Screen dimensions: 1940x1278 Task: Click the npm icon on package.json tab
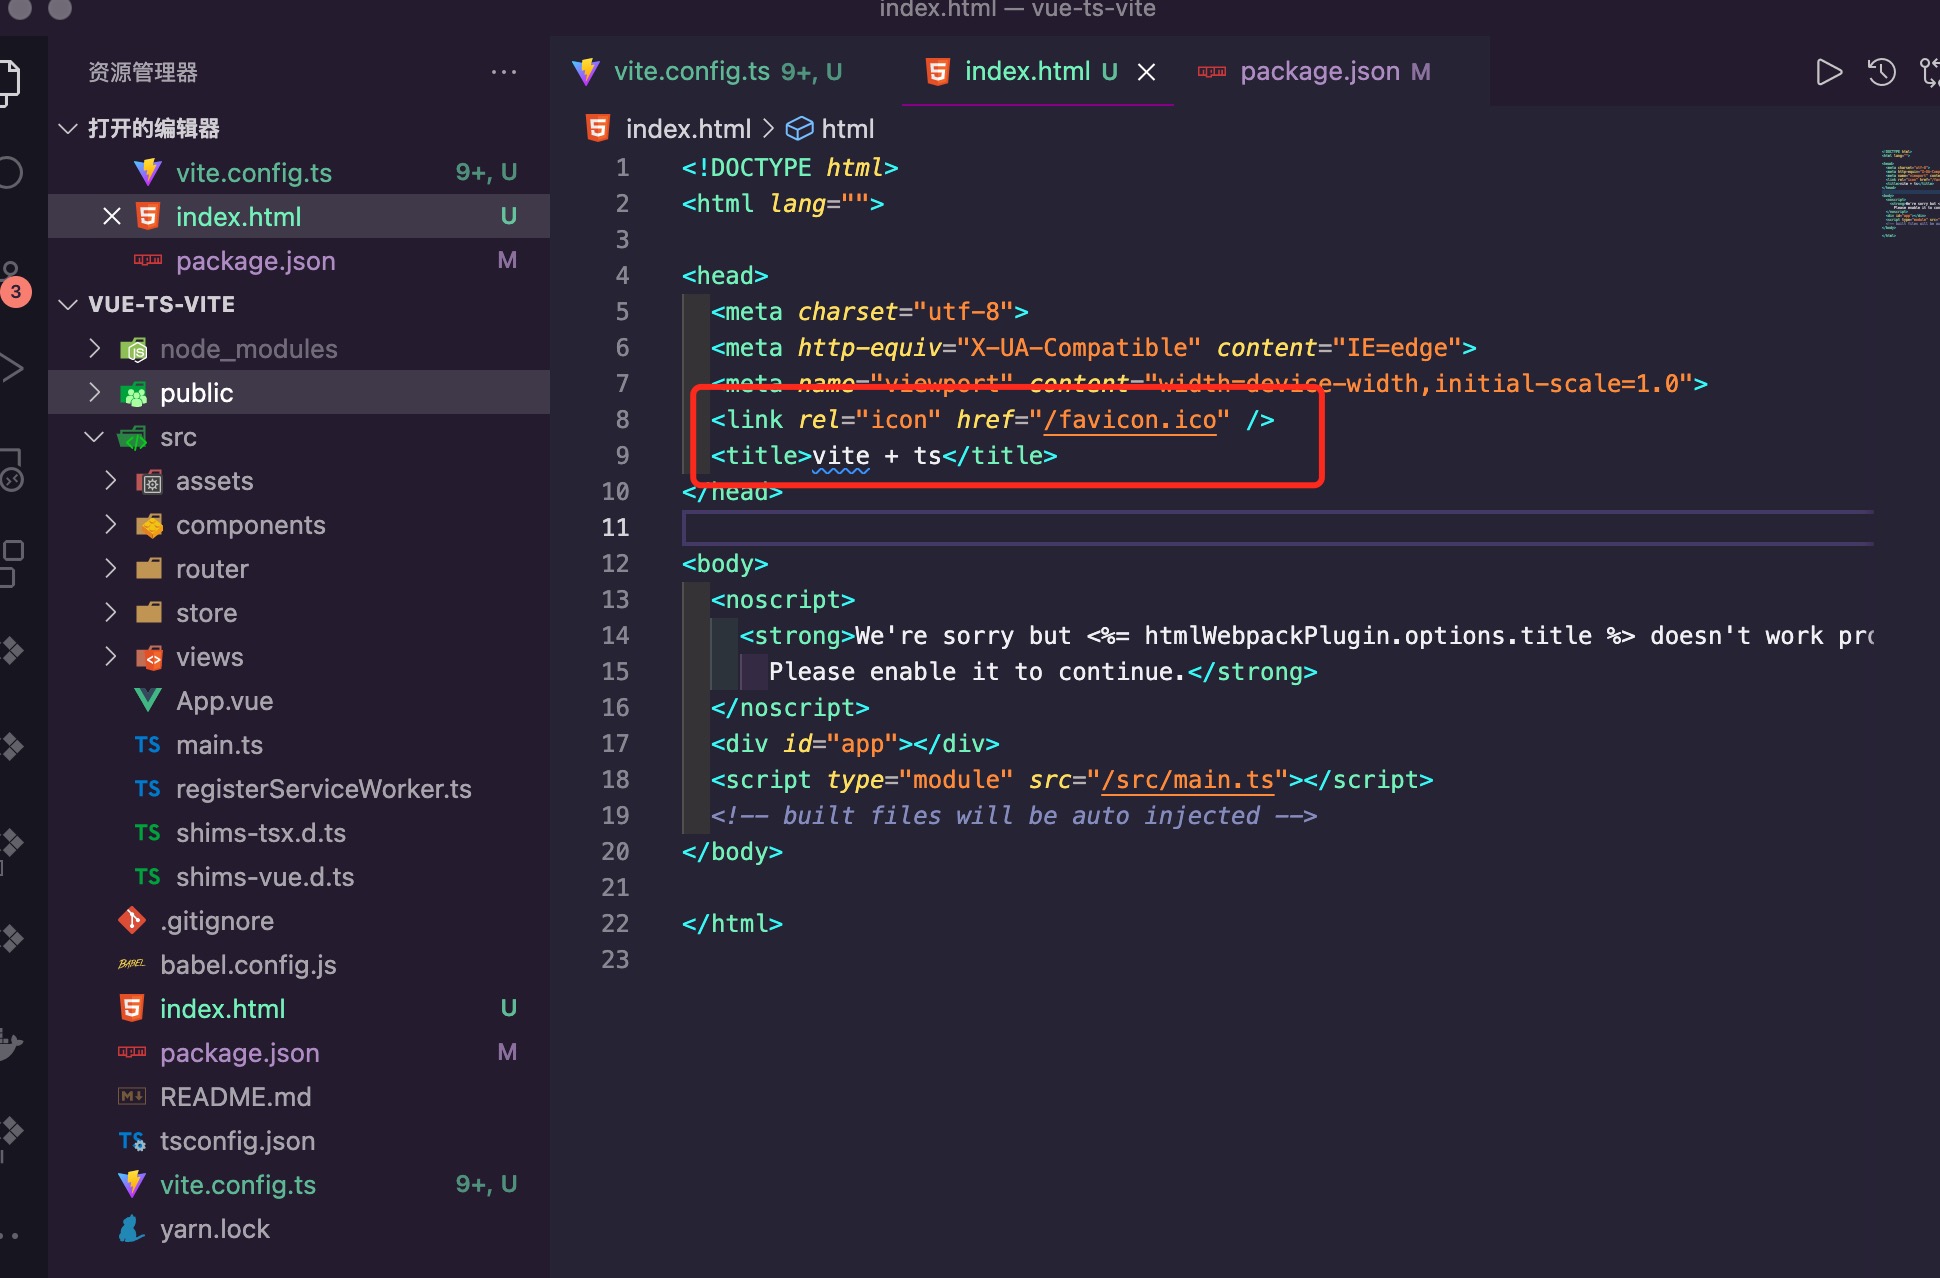click(x=1212, y=72)
